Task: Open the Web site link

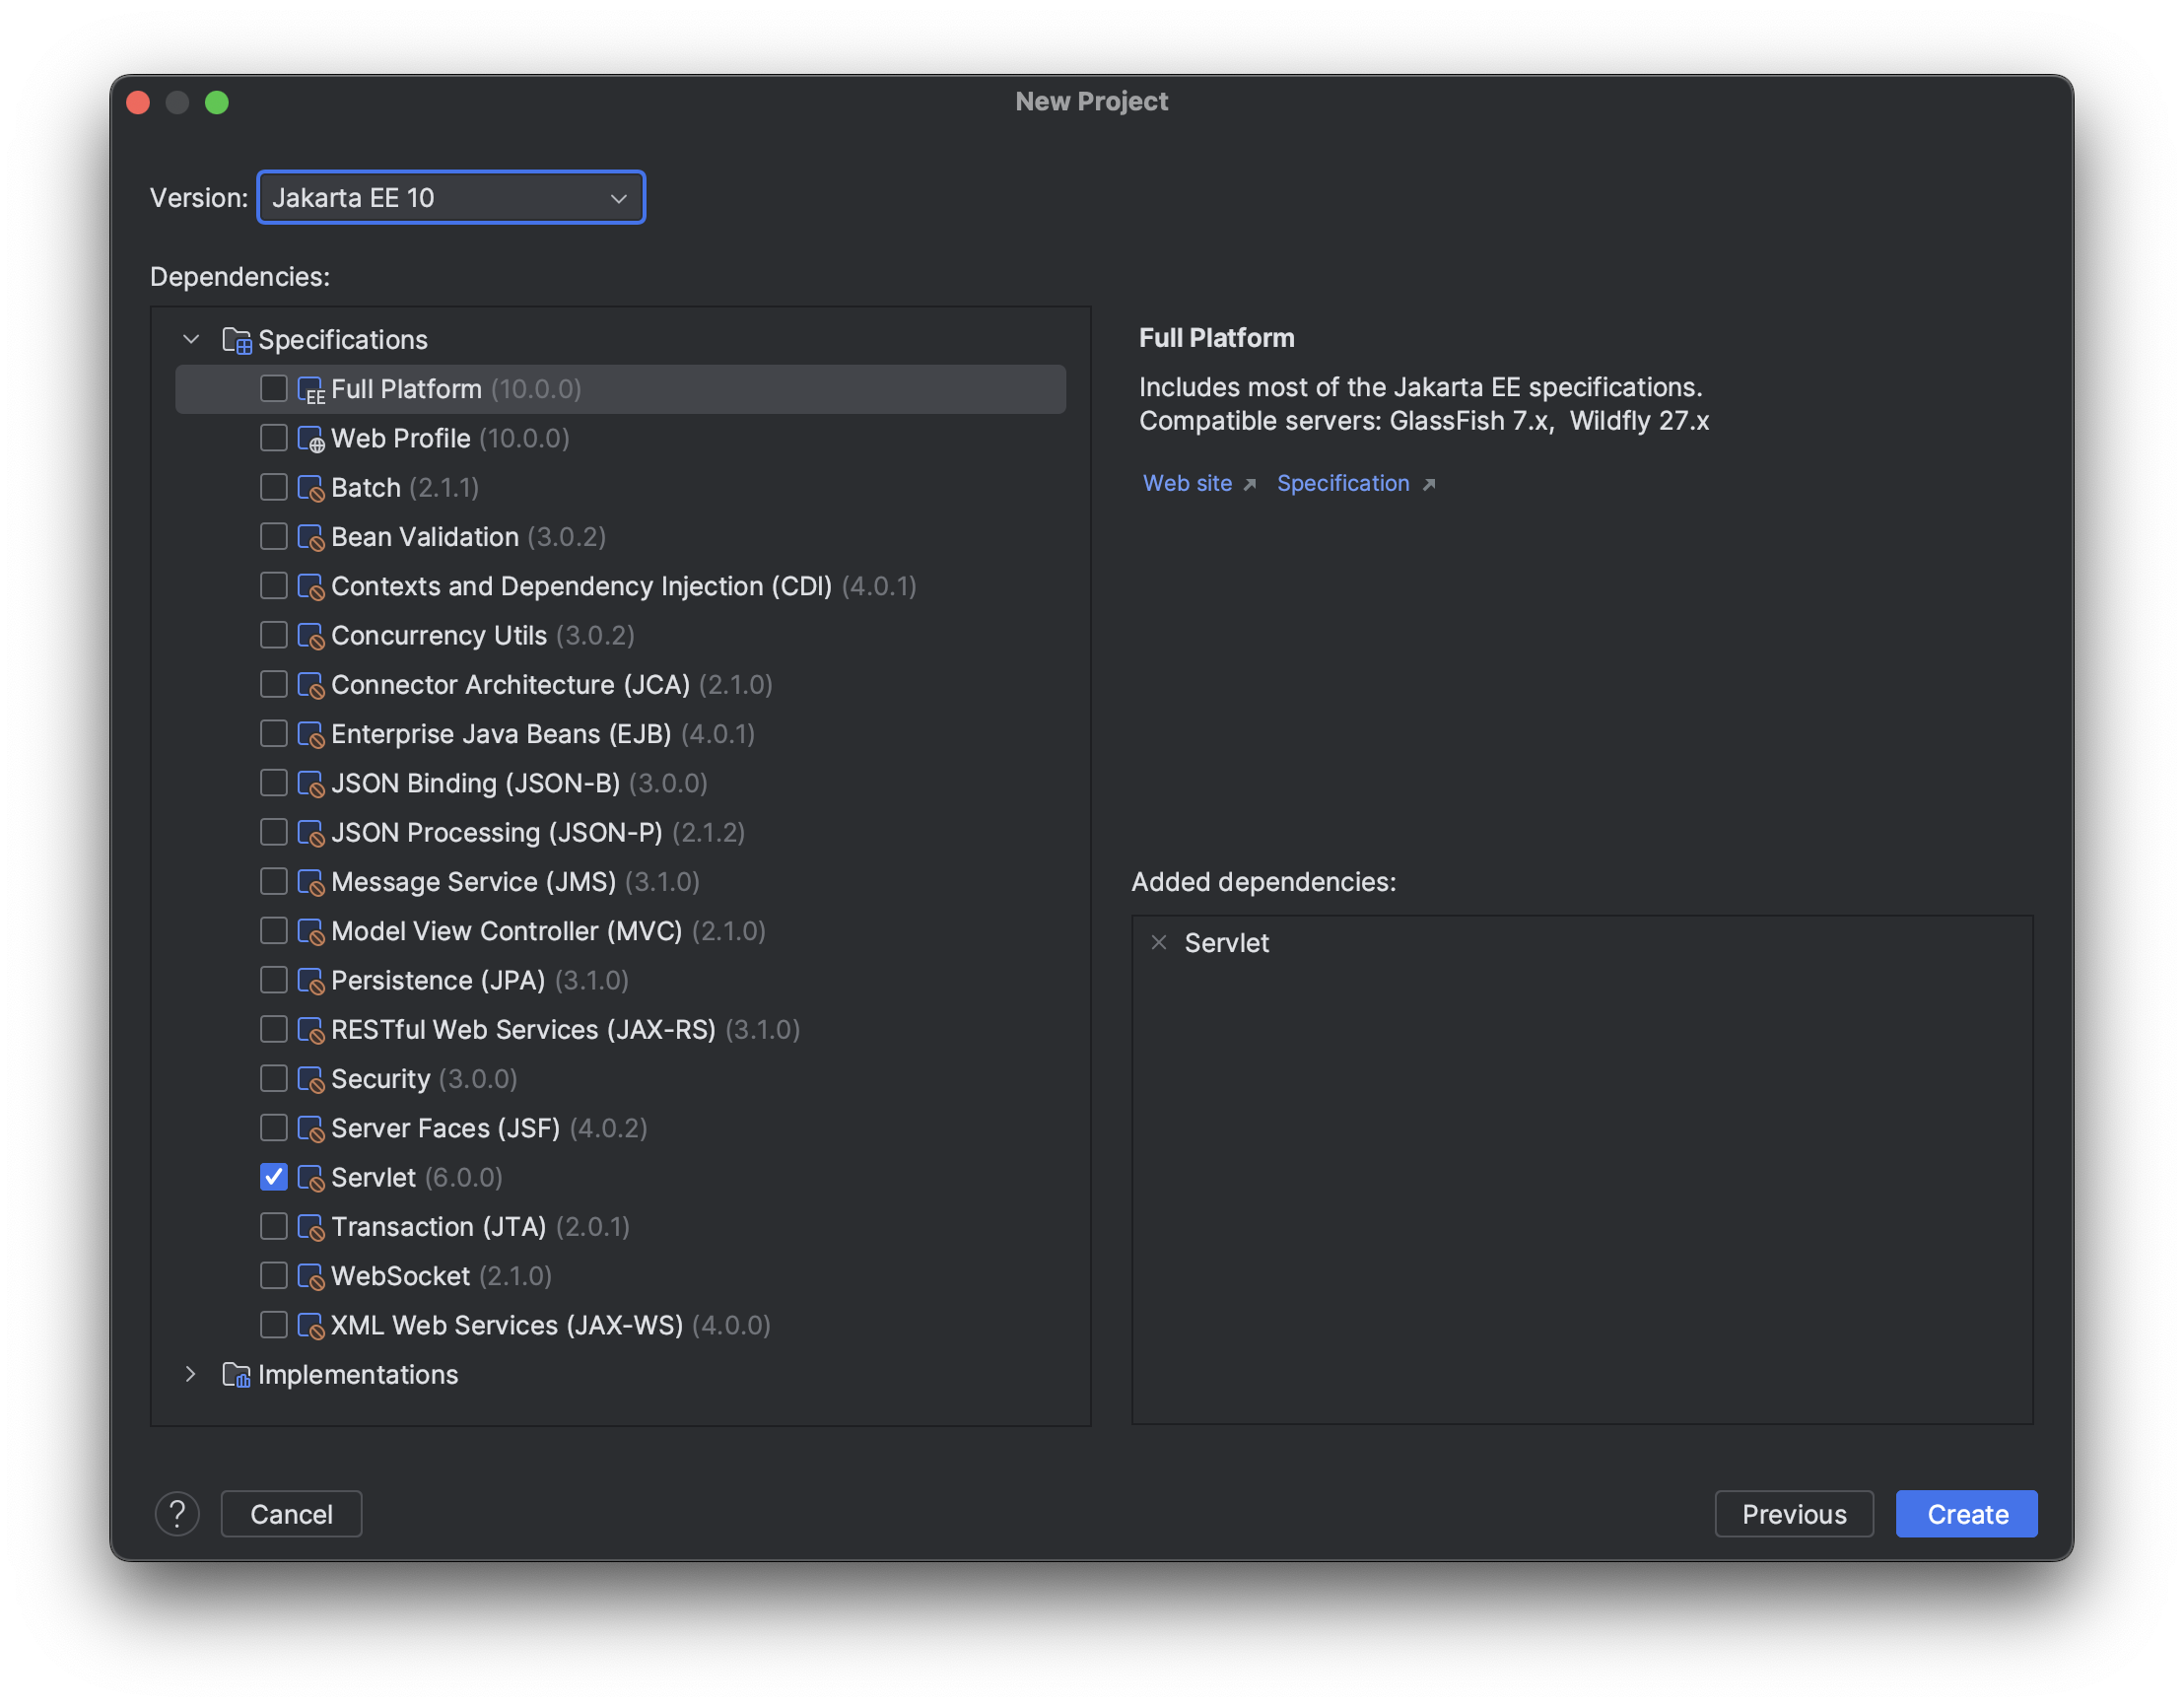Action: (1187, 483)
